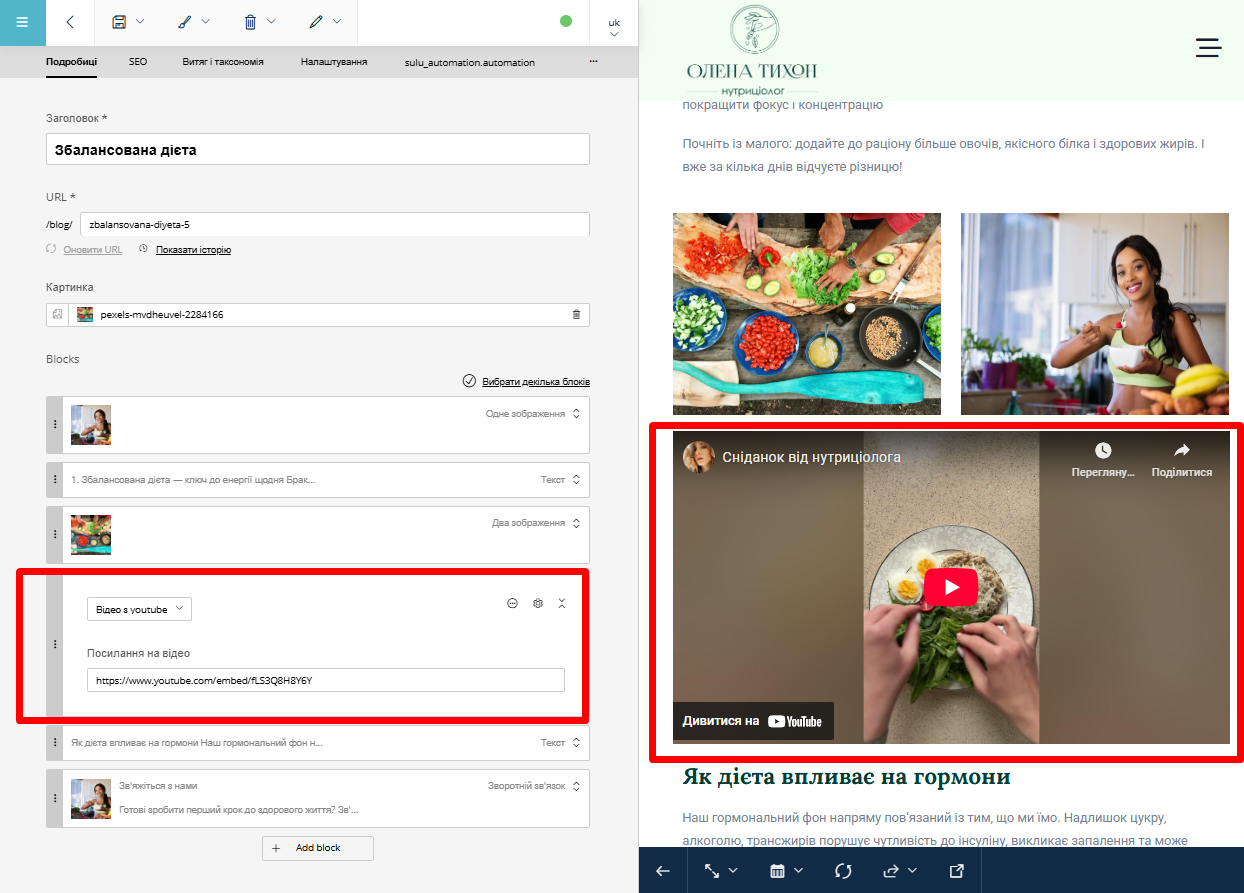The height and width of the screenshot is (893, 1244).
Task: Click the save disk icon
Action: [x=119, y=22]
